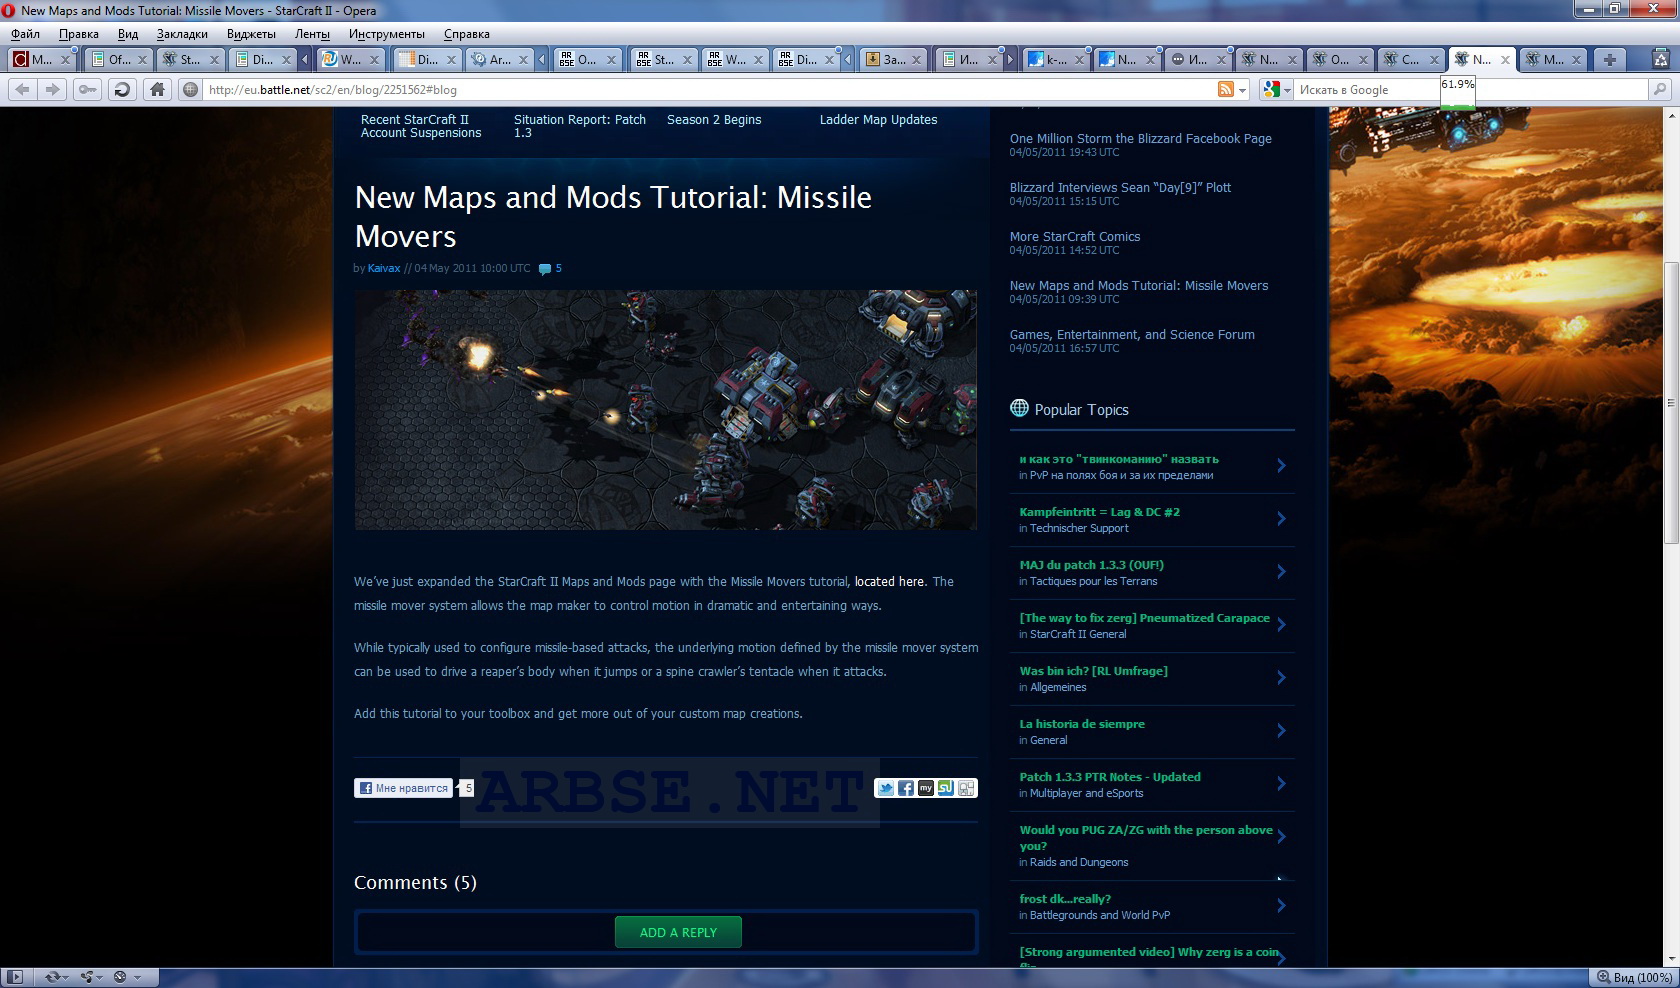This screenshot has height=988, width=1680.
Task: Toggle the side panel button in status bar
Action: (x=15, y=977)
